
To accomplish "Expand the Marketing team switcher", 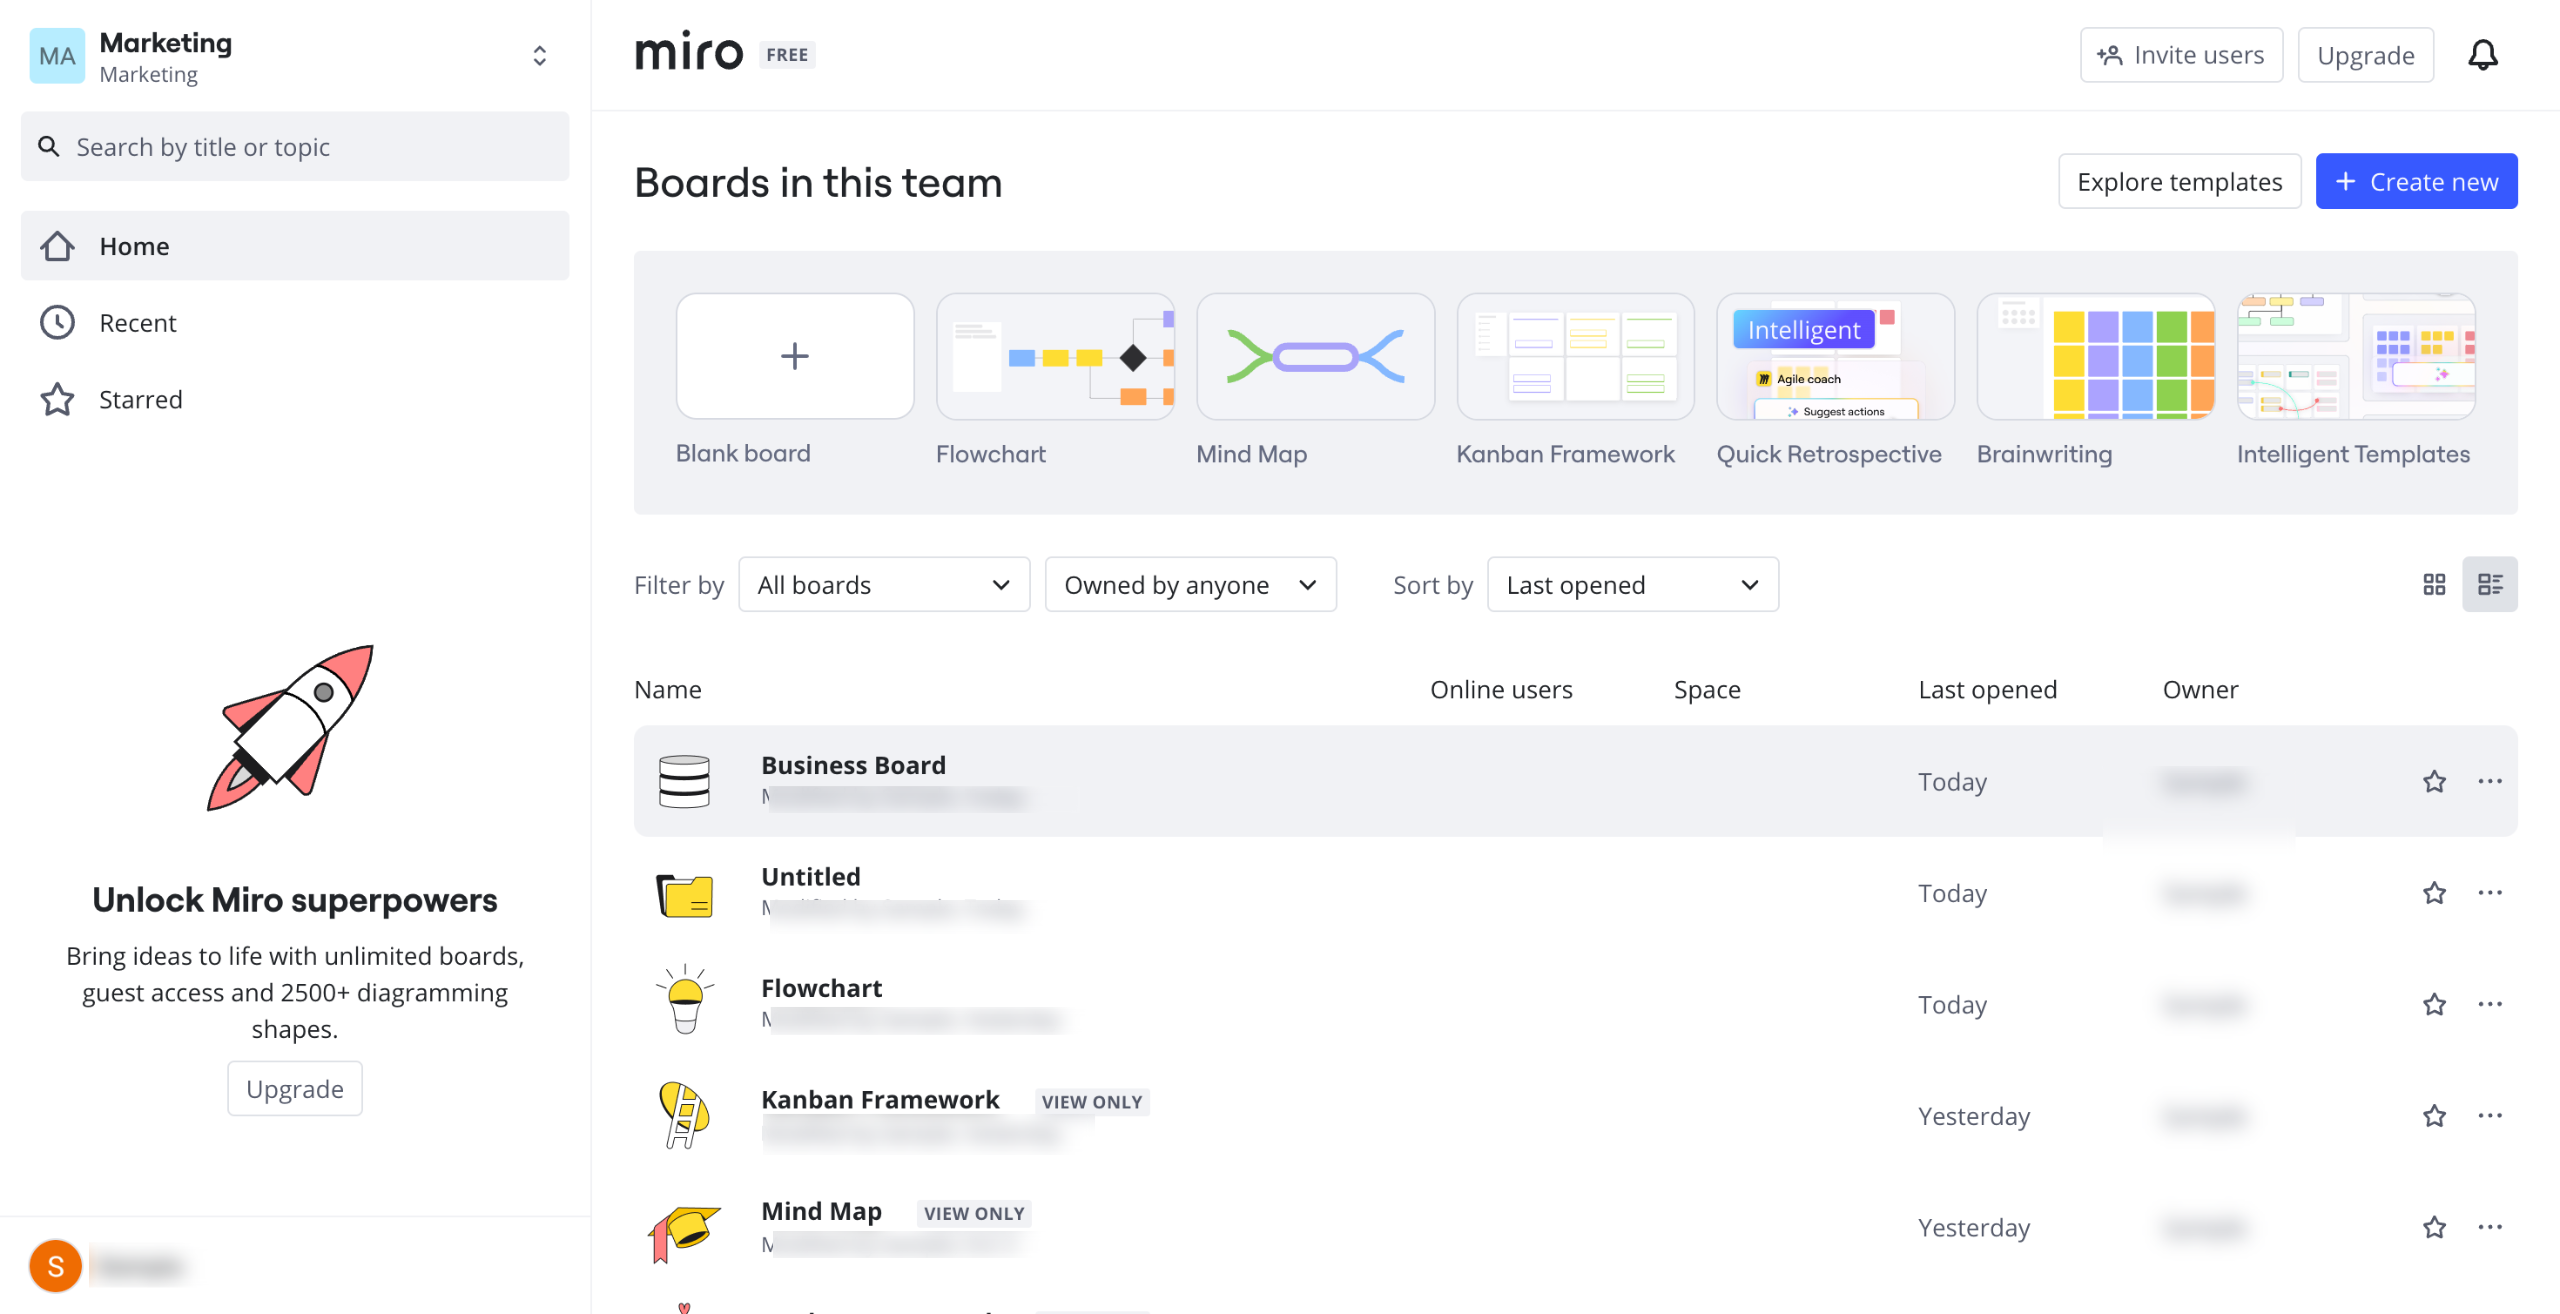I will [x=539, y=56].
